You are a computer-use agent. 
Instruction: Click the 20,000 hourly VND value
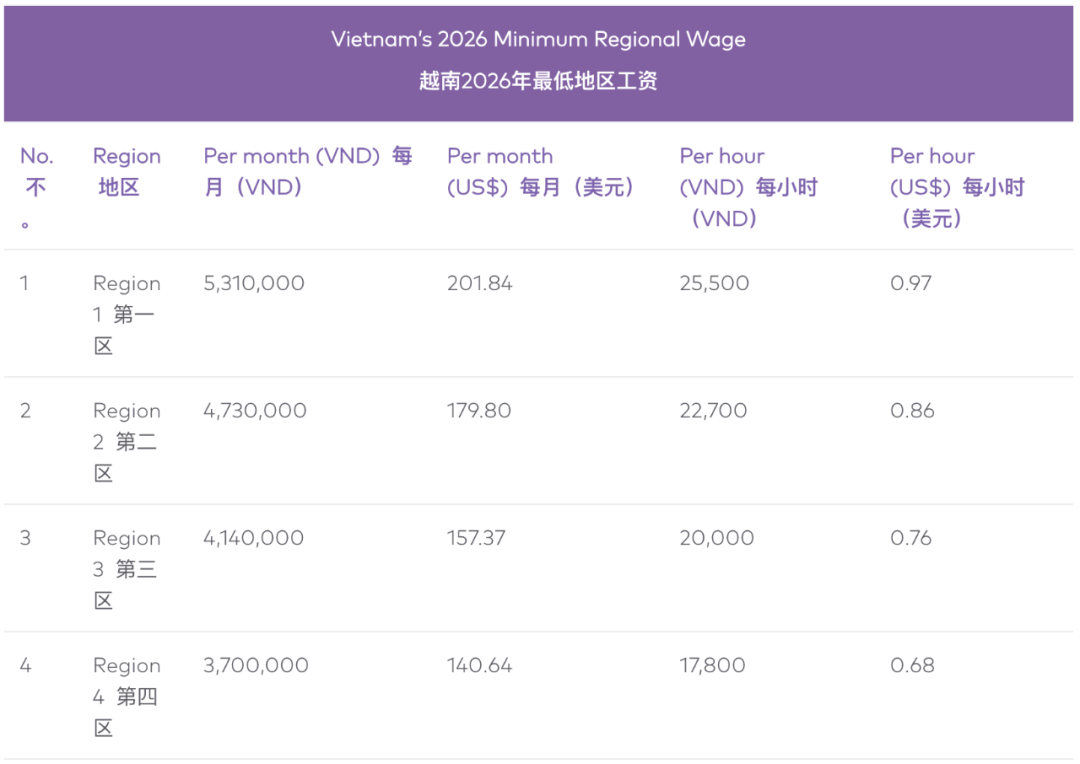pos(717,537)
